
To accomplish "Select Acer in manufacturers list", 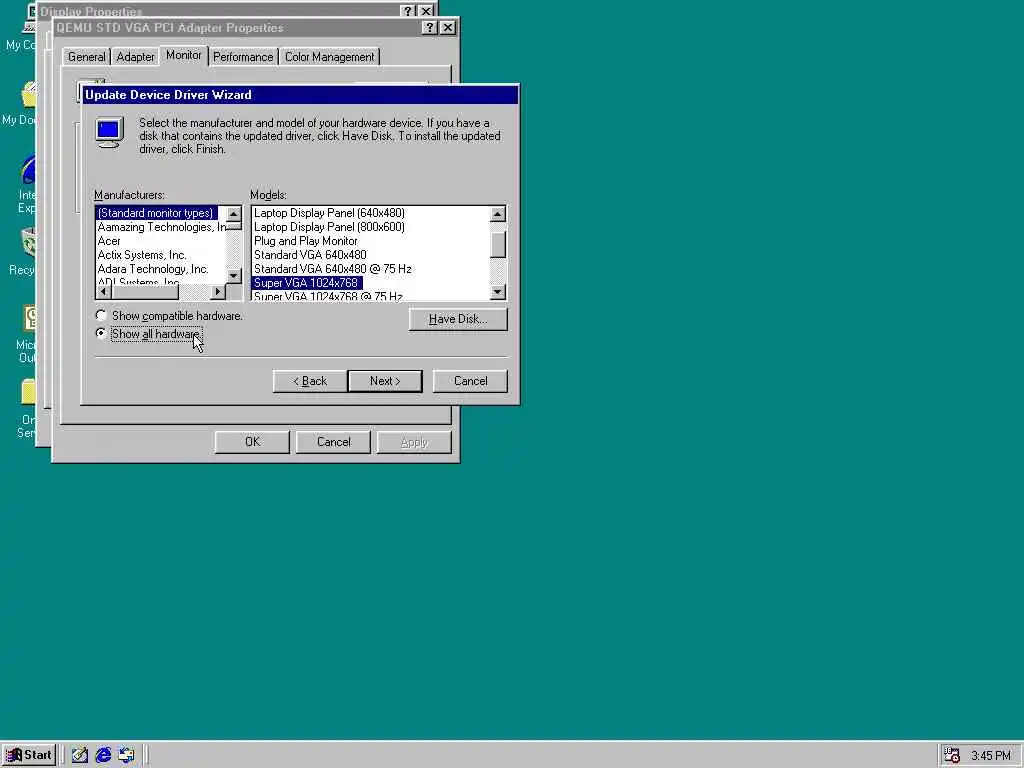I will (109, 241).
